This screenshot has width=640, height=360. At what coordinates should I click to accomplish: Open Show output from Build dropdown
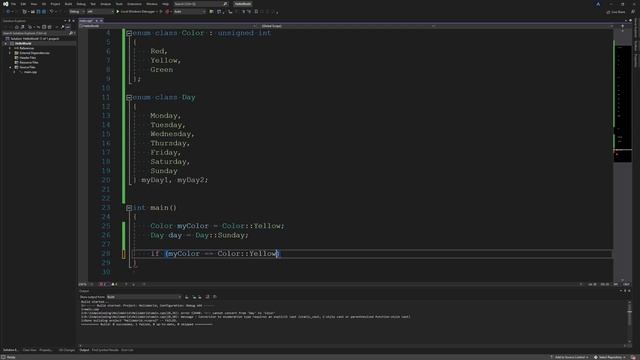point(144,297)
